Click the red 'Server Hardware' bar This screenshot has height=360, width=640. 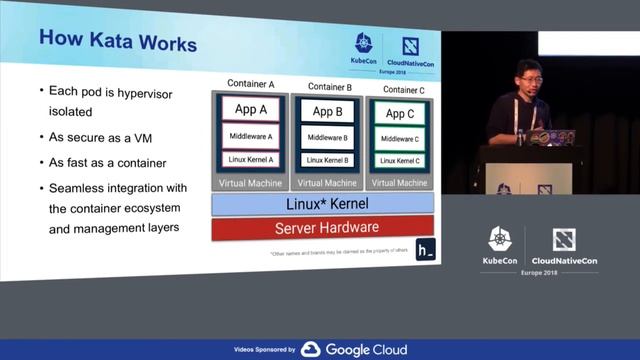pos(322,228)
